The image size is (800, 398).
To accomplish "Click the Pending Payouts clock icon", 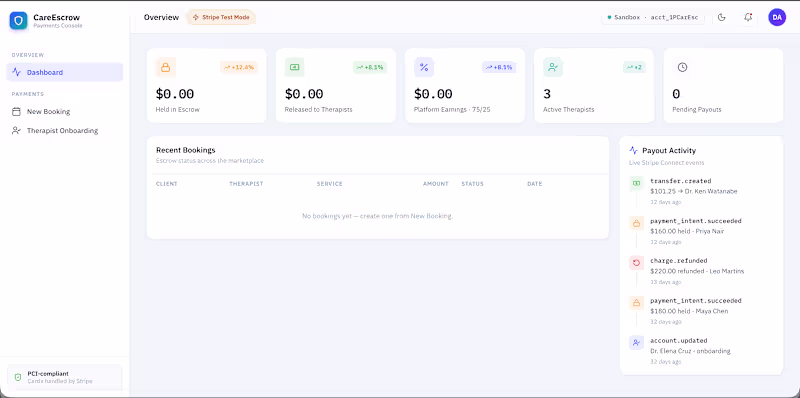I will pos(682,67).
